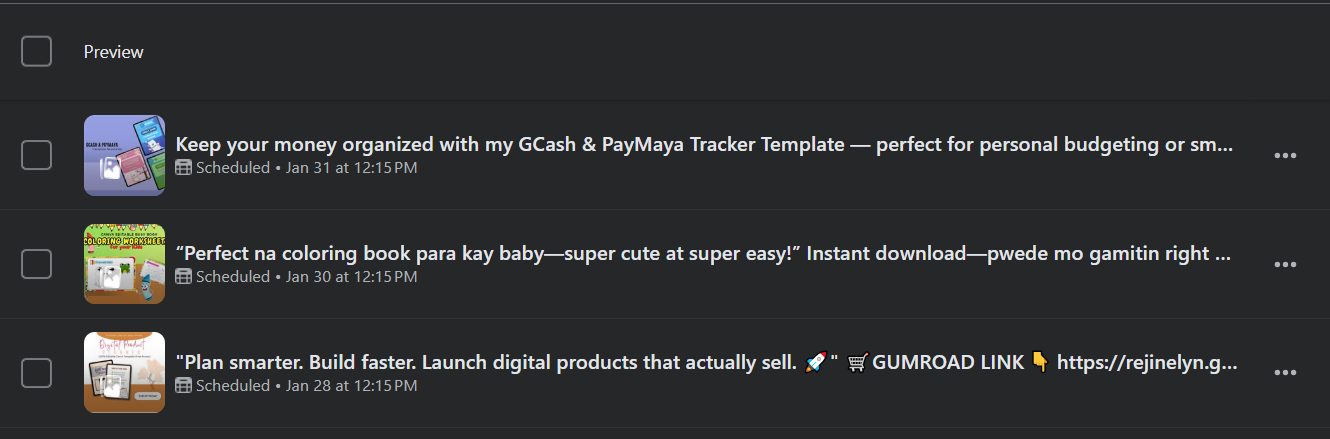This screenshot has height=439, width=1330.
Task: Open the three-dot menu for coloring book post
Action: pyautogui.click(x=1285, y=264)
